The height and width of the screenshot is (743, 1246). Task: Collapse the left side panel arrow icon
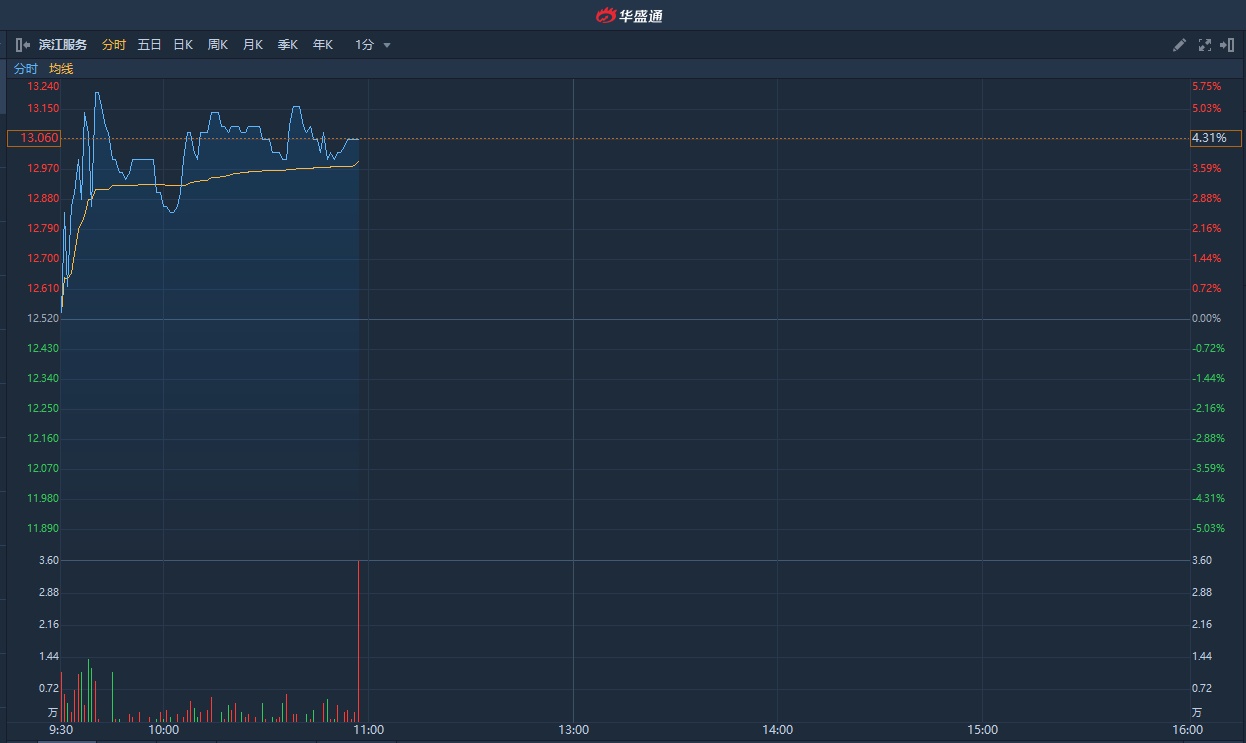22,45
